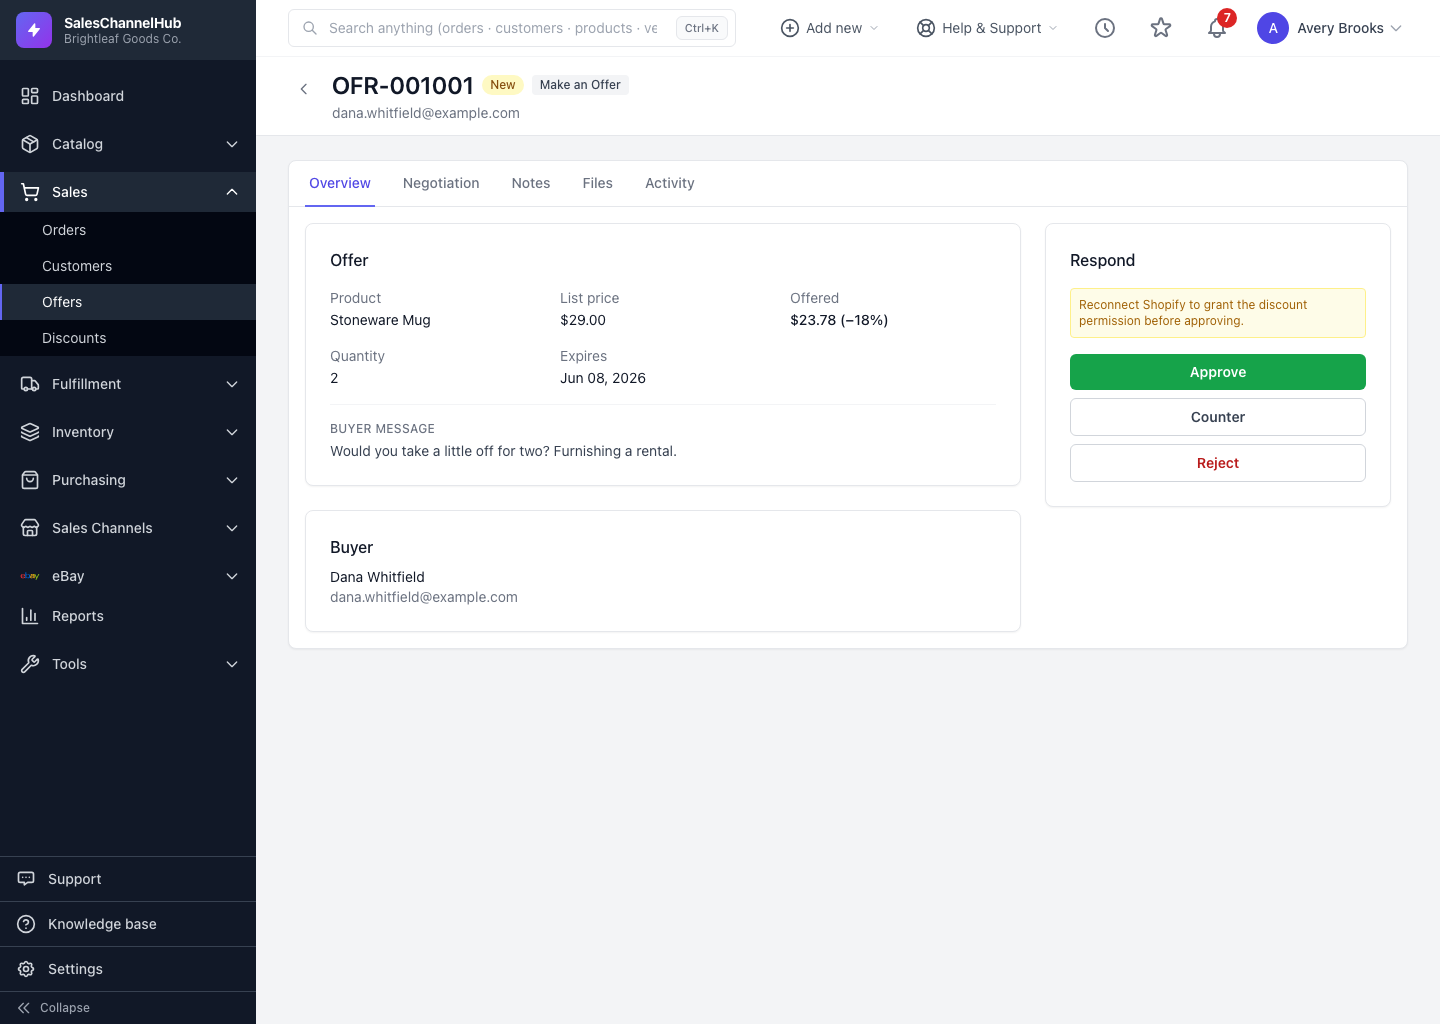Click the eBay logo icon

pyautogui.click(x=30, y=576)
